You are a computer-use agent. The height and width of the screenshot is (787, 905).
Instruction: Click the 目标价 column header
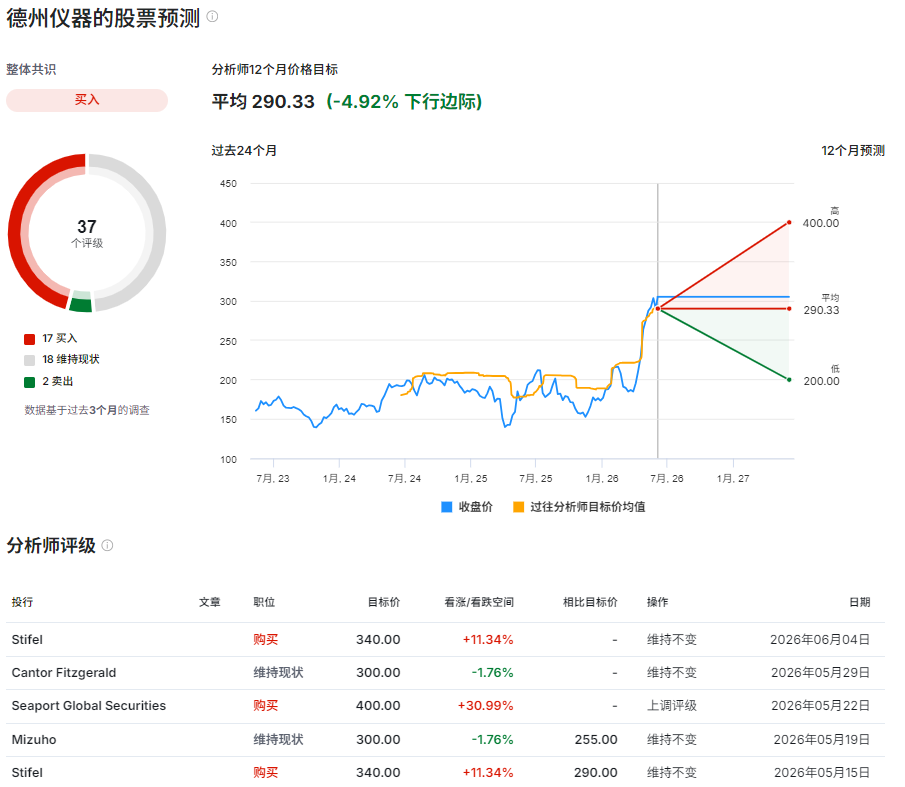[x=384, y=602]
